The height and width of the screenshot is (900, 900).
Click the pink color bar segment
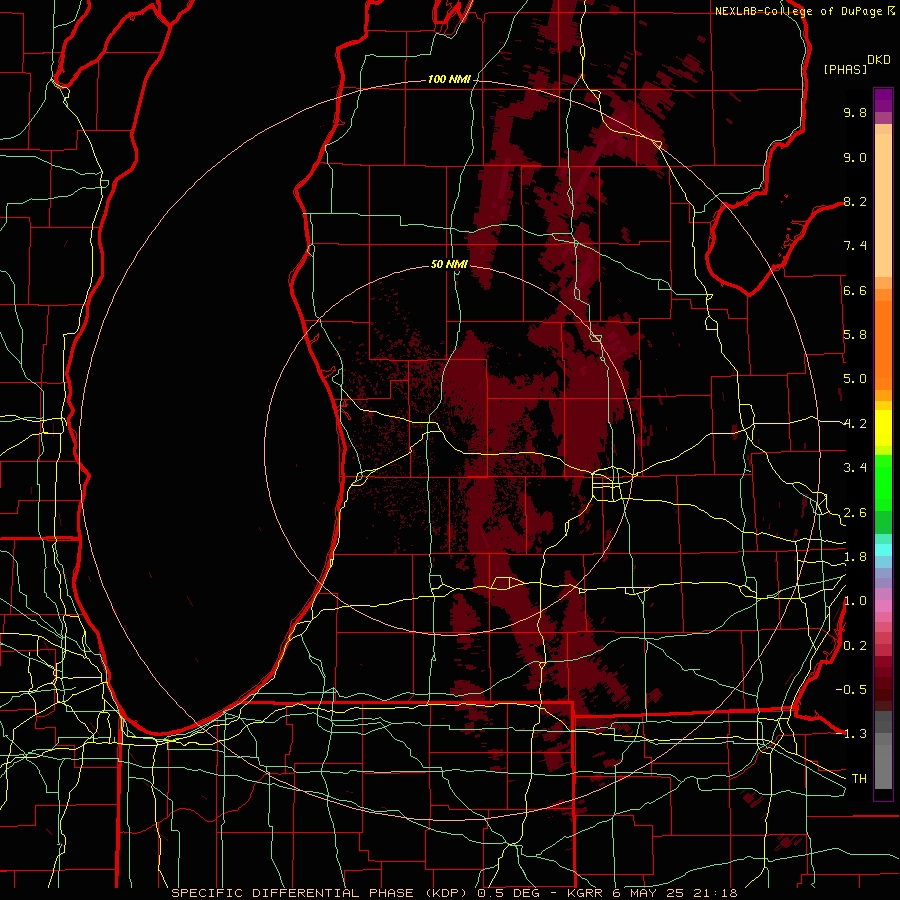point(883,606)
